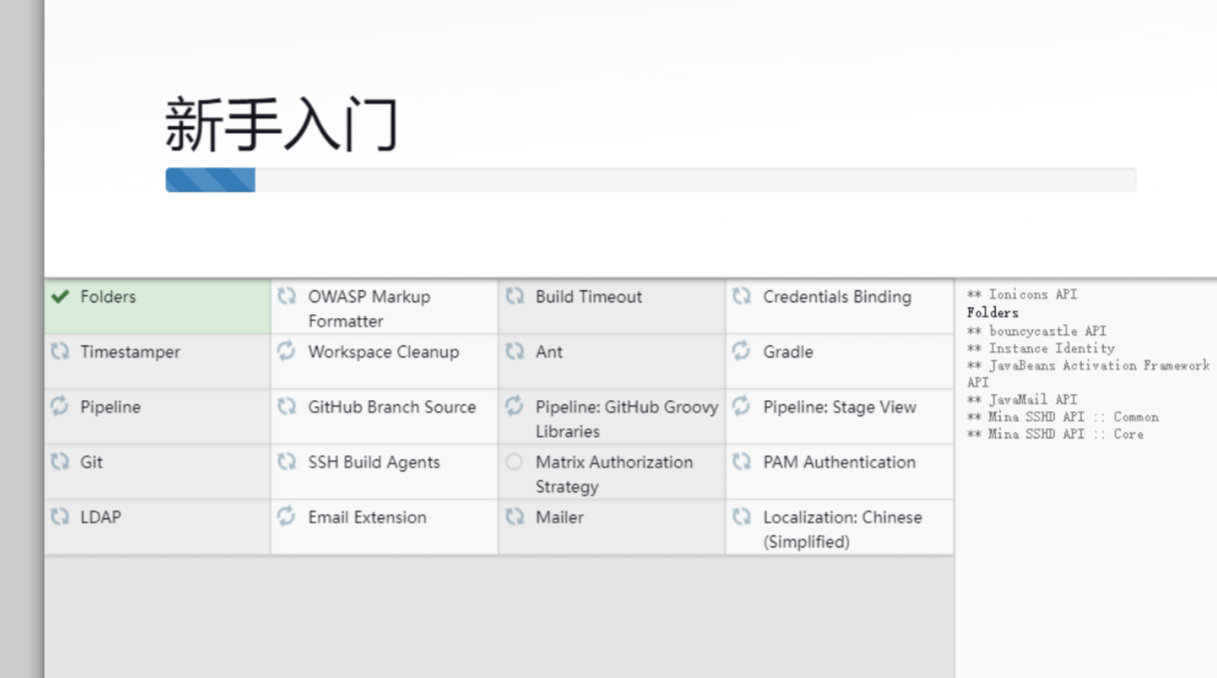Click the Mina SSHD API :: Common line
The image size is (1217, 678).
click(1063, 417)
